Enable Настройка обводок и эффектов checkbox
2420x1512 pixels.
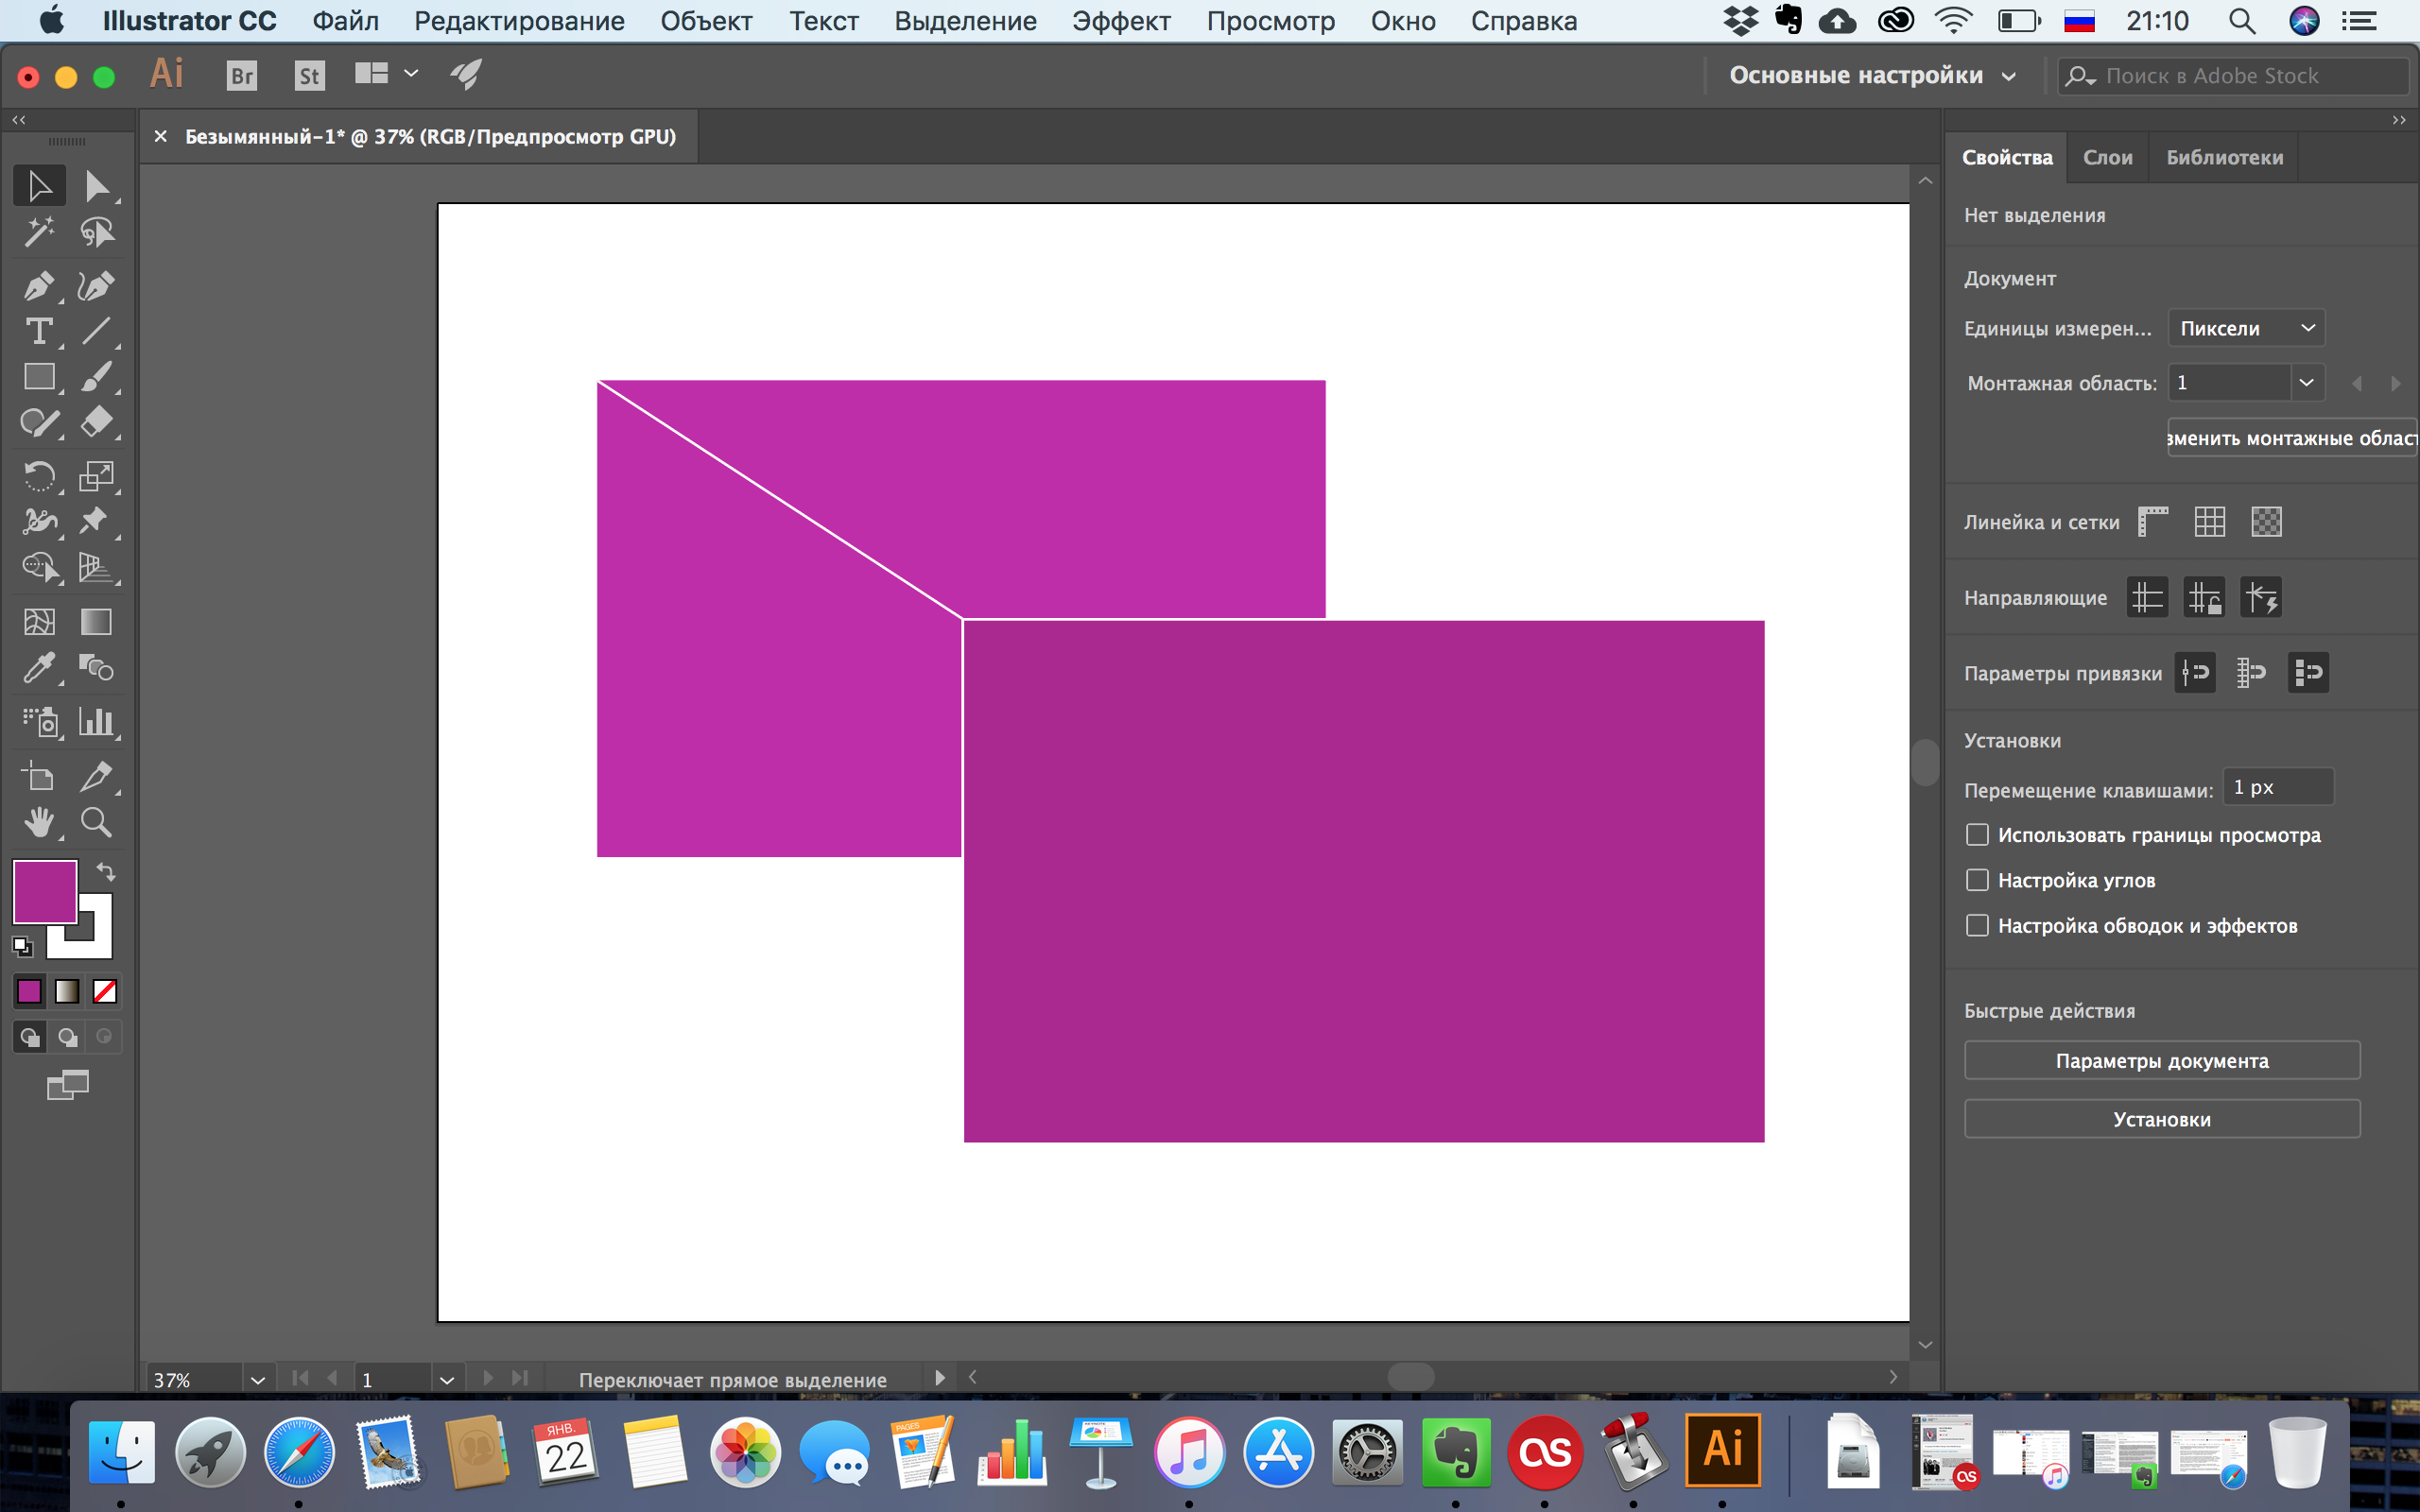(1974, 925)
